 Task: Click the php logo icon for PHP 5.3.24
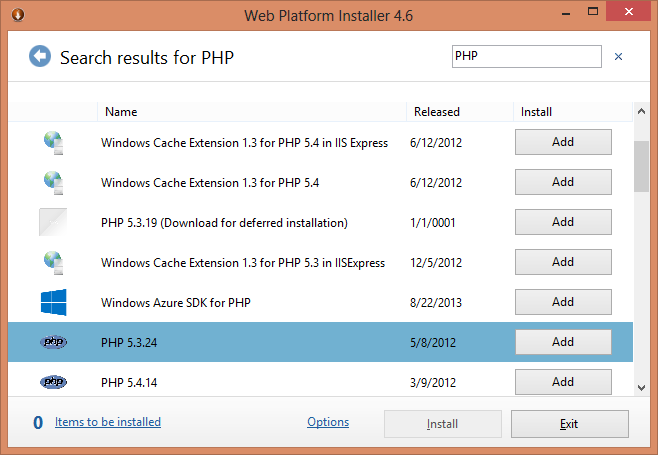(x=53, y=342)
